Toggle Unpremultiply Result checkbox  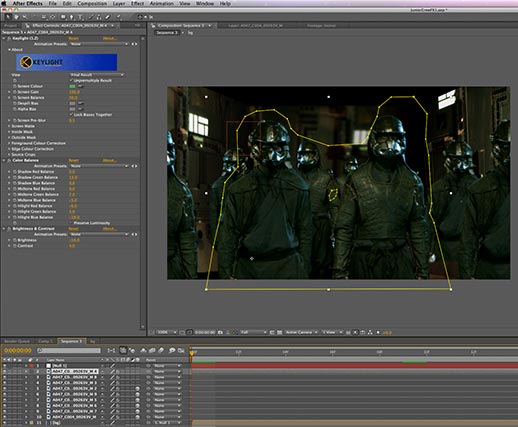click(x=71, y=80)
